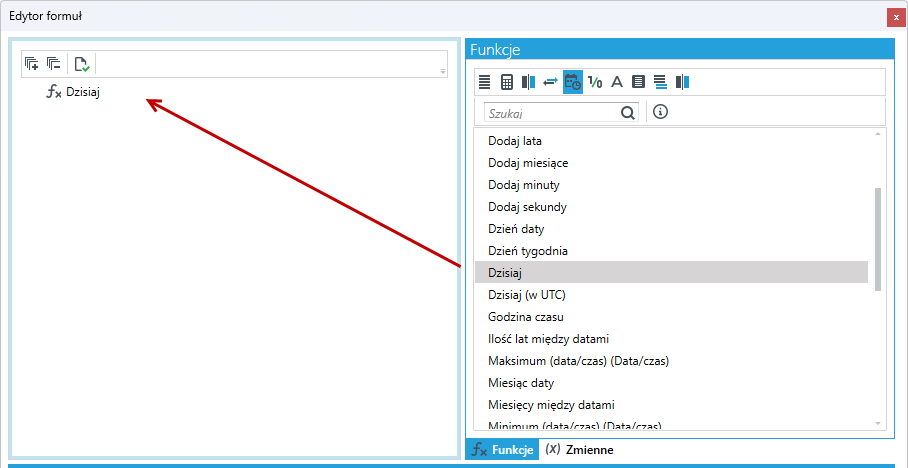Select the fx Dzisiaj formula node

pos(73,92)
